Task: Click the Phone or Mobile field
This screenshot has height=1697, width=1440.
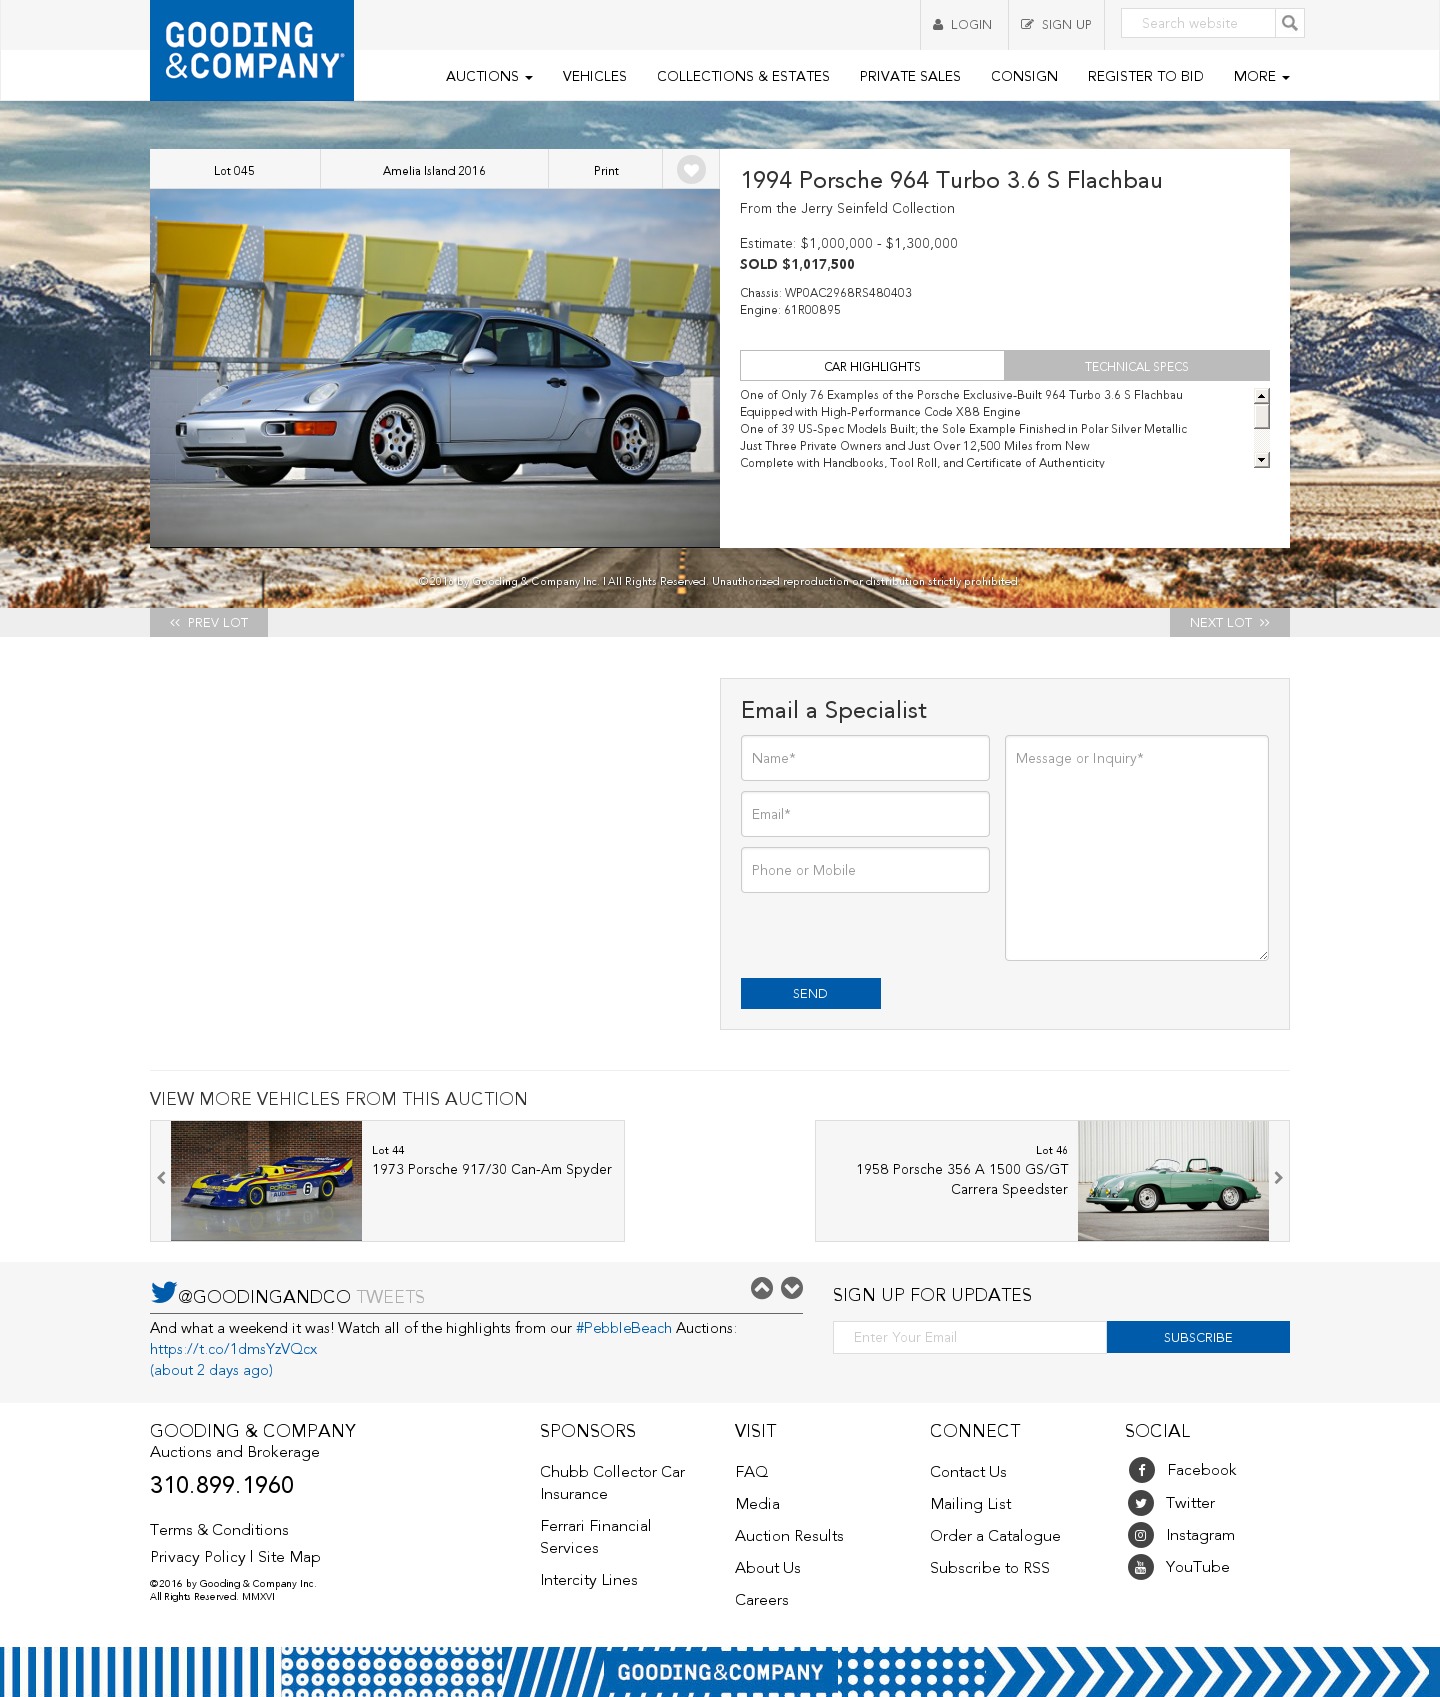Action: 865,870
